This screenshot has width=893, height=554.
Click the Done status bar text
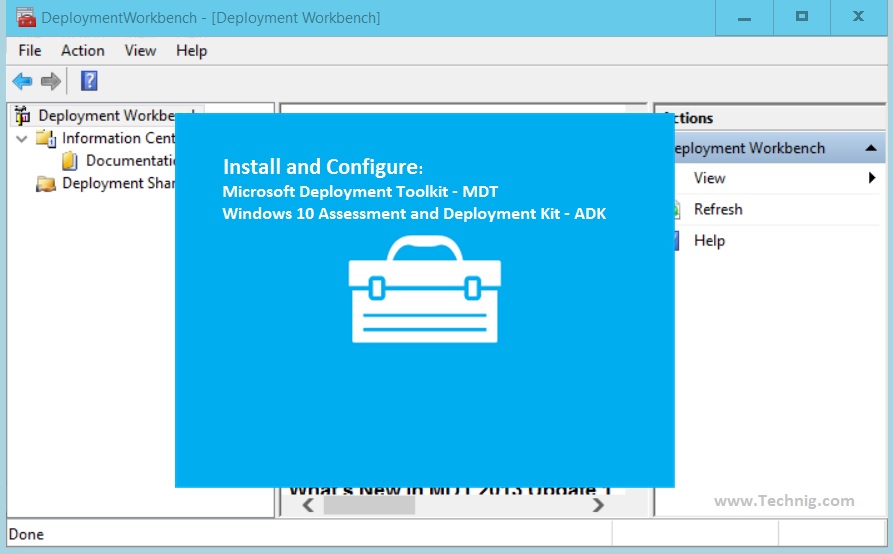pyautogui.click(x=26, y=534)
